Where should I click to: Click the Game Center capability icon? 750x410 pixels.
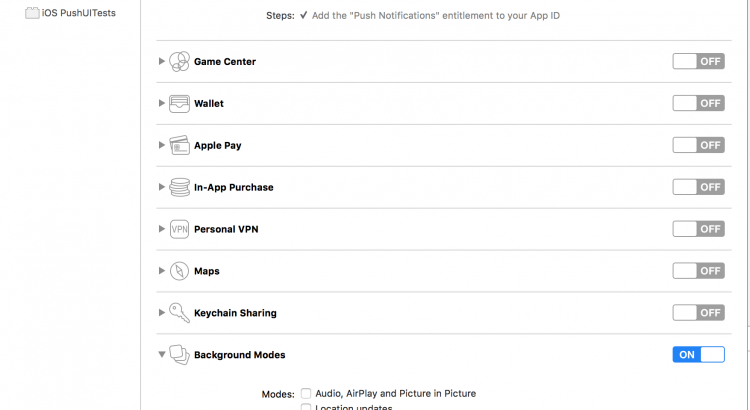[180, 61]
